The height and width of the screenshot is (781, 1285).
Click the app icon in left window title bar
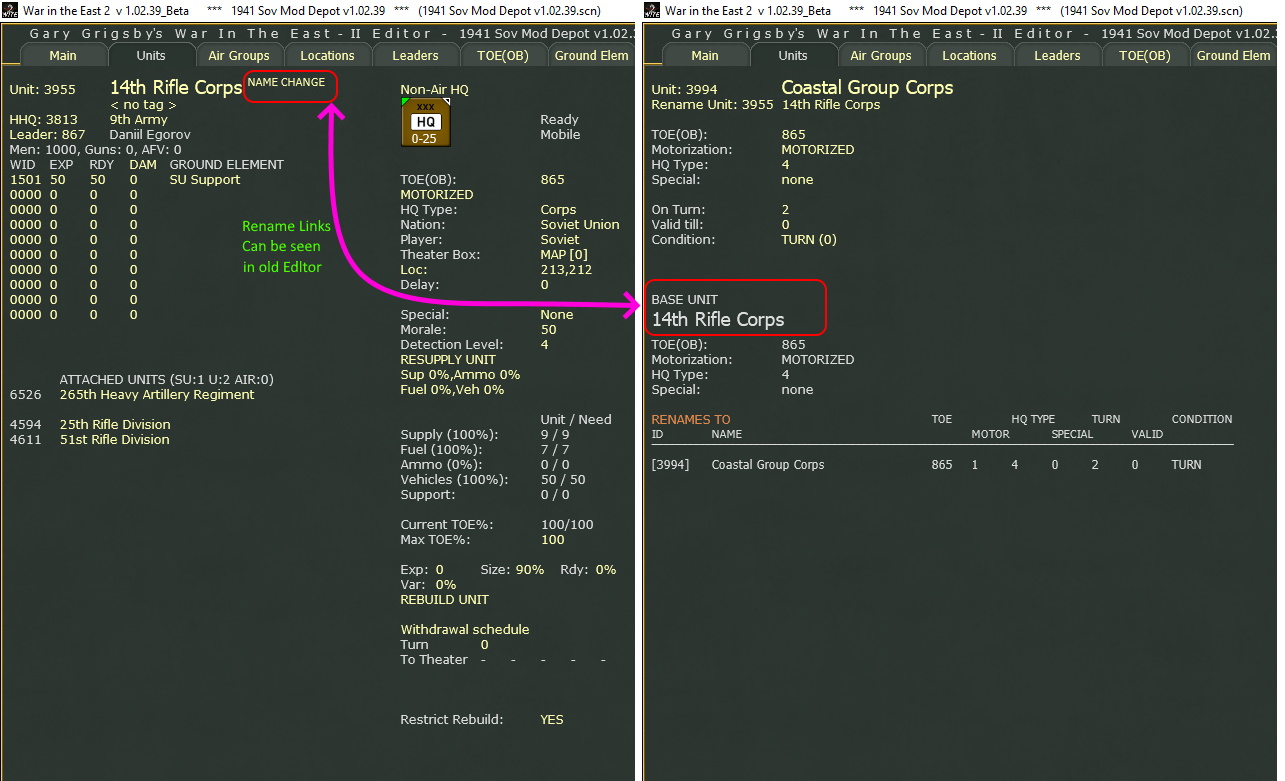tap(10, 10)
